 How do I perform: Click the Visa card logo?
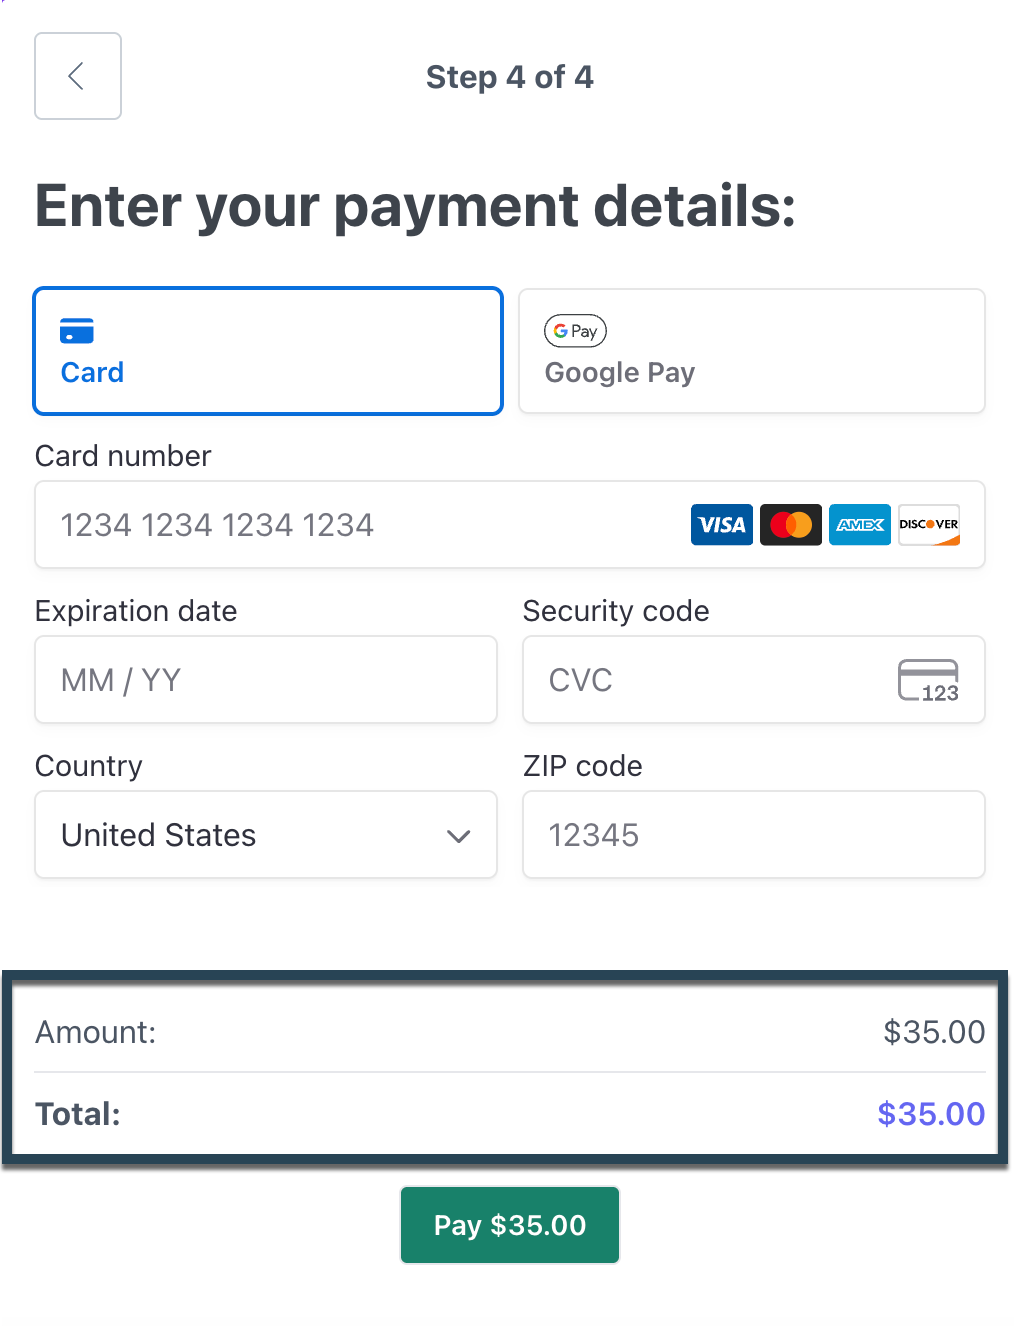[722, 525]
